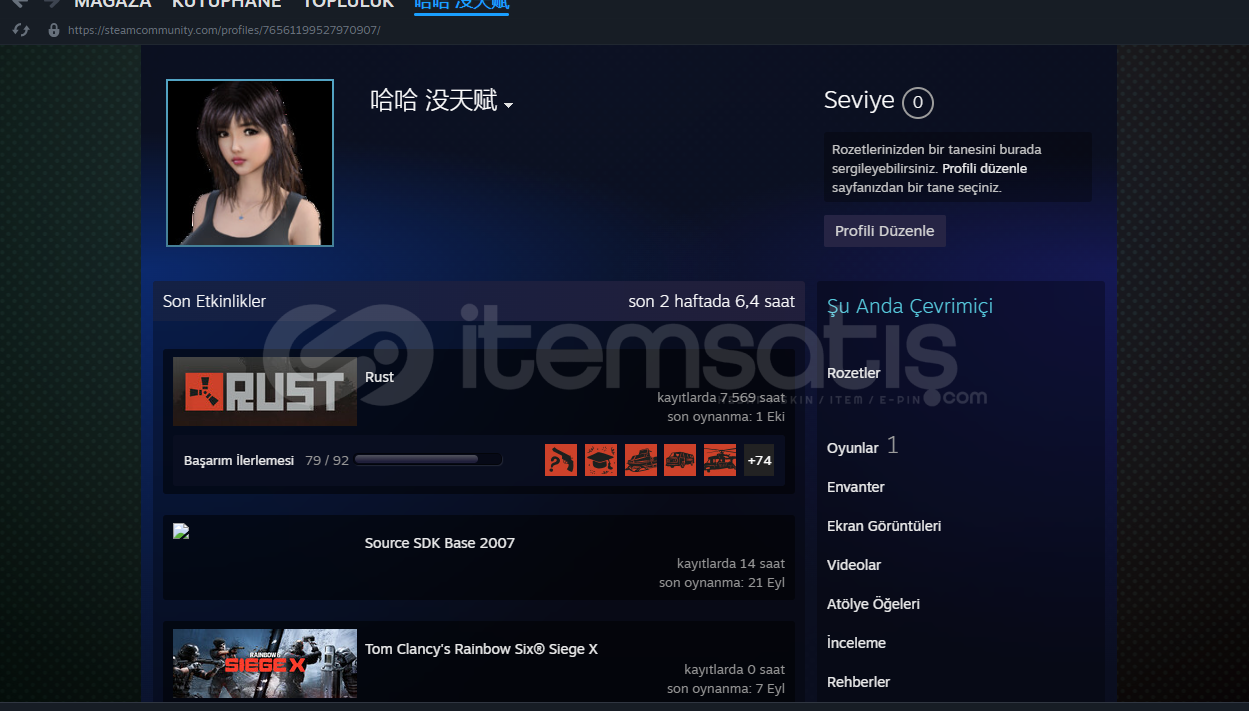Click 'kayıtlarda 14 saat' text
This screenshot has height=711, width=1249.
731,564
